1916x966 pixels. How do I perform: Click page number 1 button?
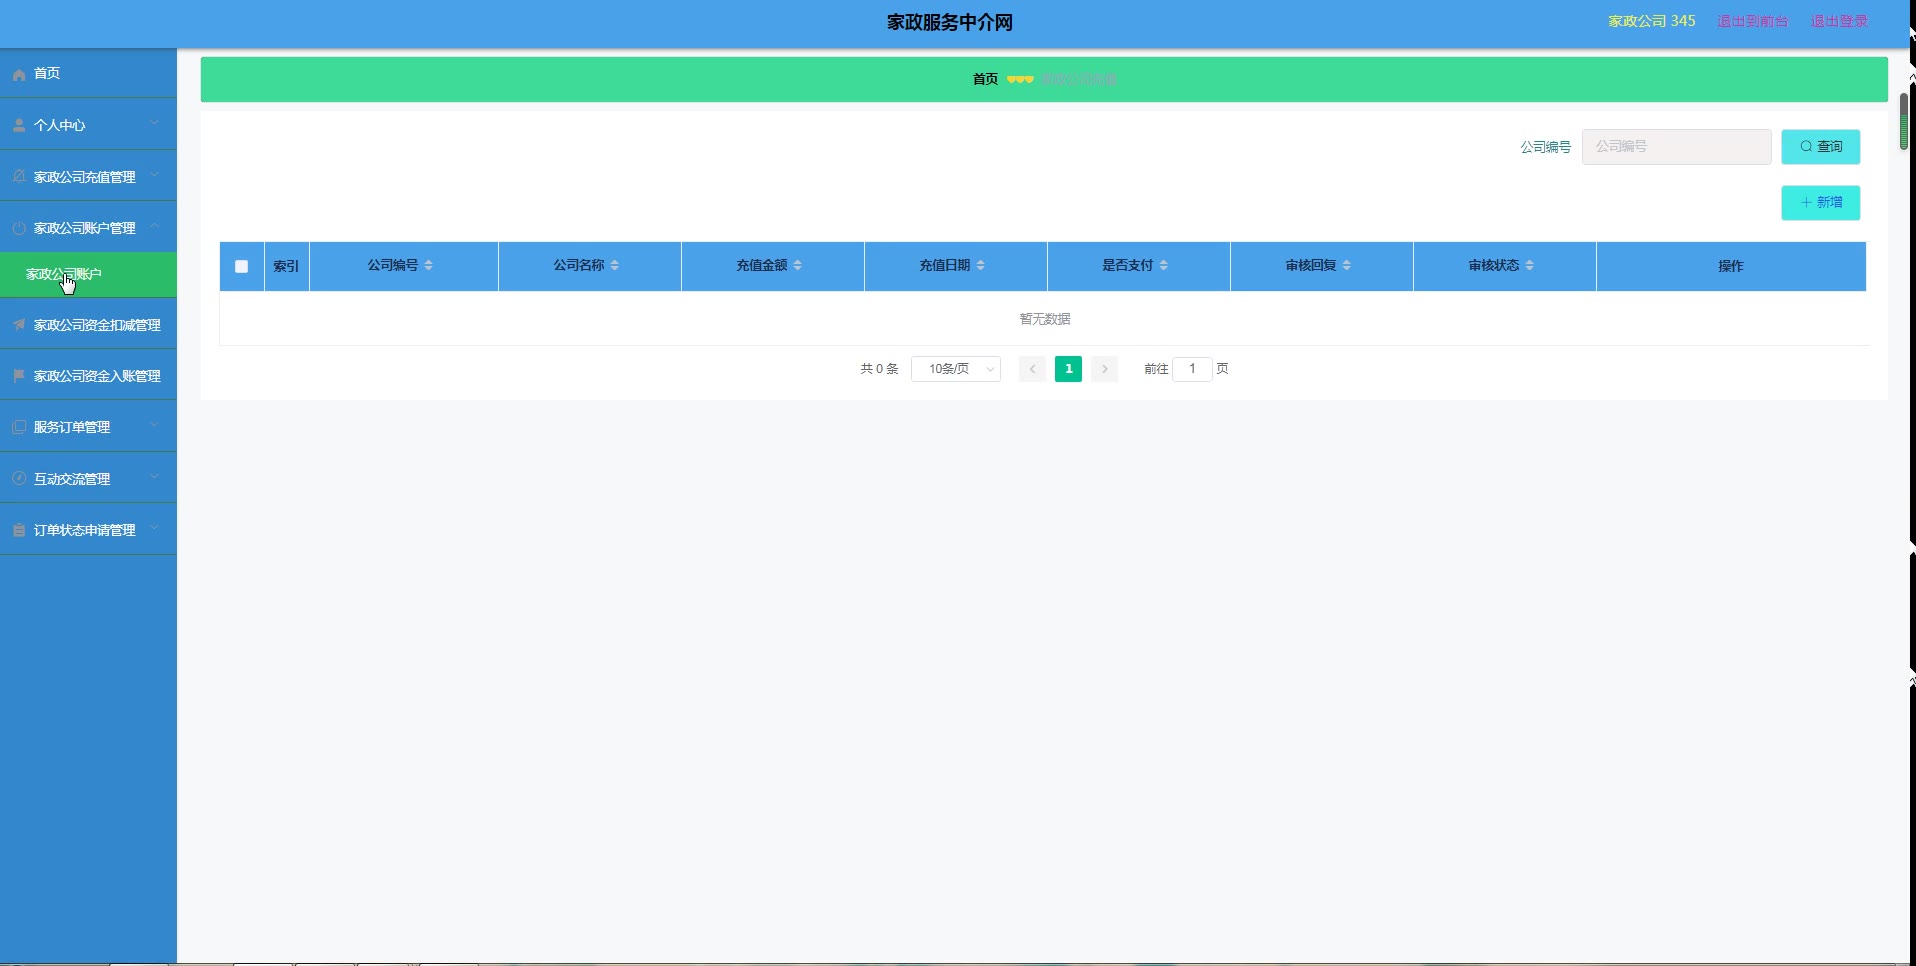pyautogui.click(x=1068, y=369)
